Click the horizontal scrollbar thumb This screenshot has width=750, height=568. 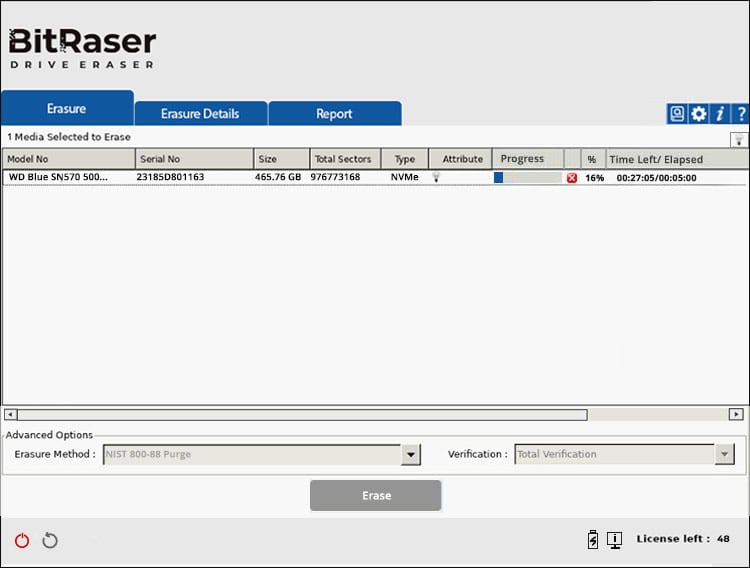302,414
